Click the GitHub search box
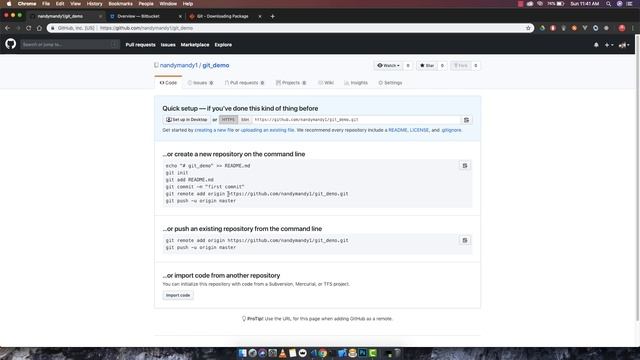Image resolution: width=640 pixels, height=360 pixels. 70,44
